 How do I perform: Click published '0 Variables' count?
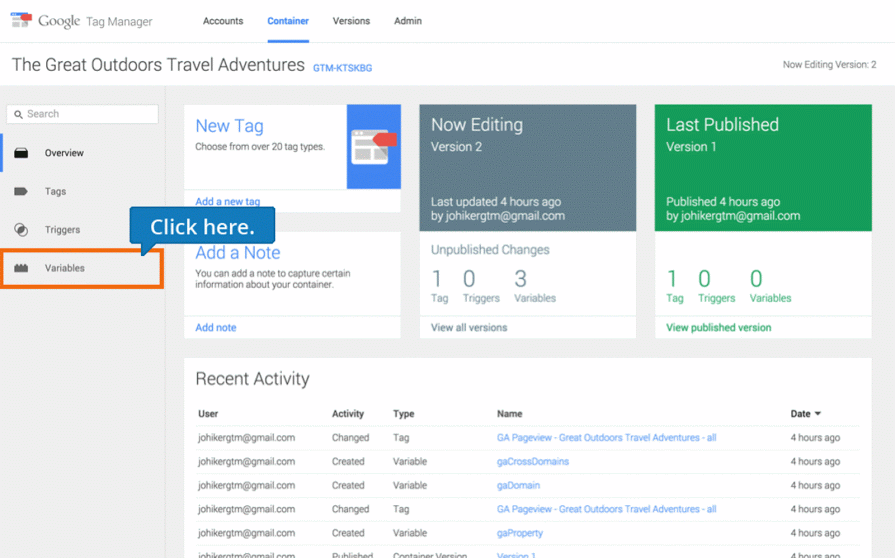click(x=771, y=286)
